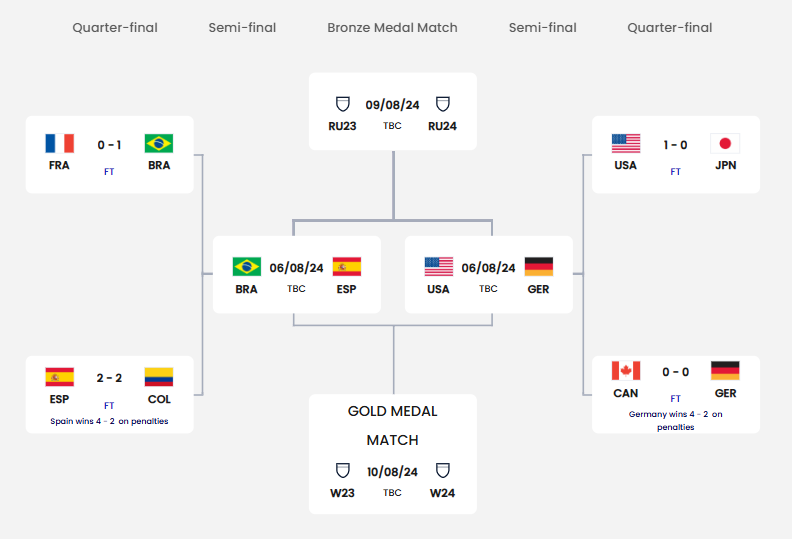The width and height of the screenshot is (792, 539).
Task: Click the W23 placeholder shield icon
Action: pos(342,470)
